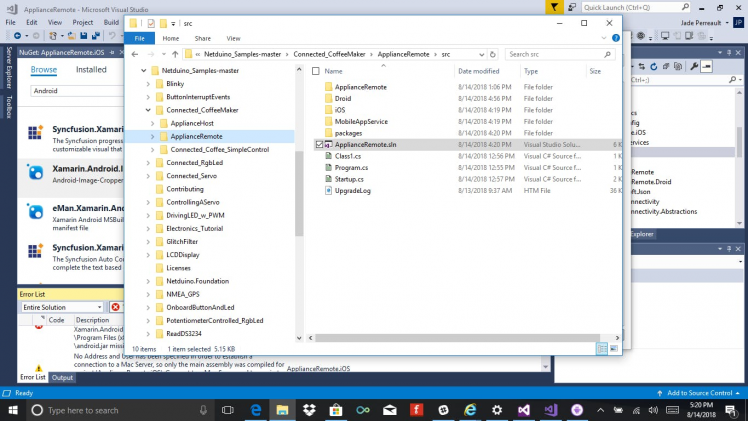This screenshot has width=748, height=421.
Task: Click the Dropbox icon in taskbar
Action: 309,410
